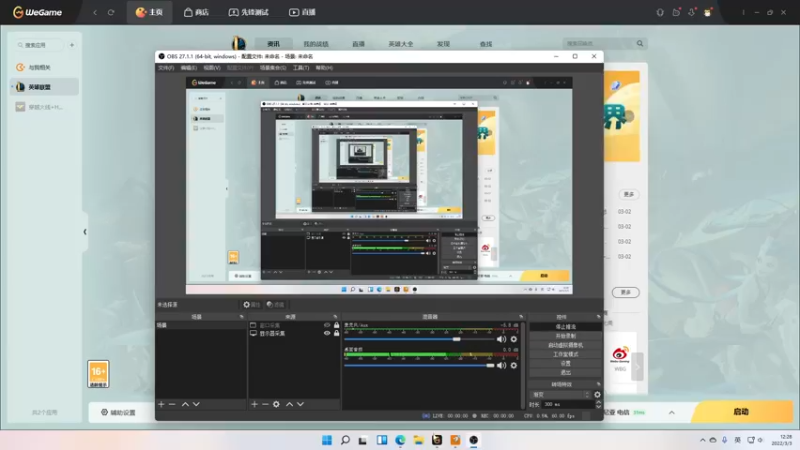Open 工具 menu in OBS
The image size is (800, 450).
[301, 68]
